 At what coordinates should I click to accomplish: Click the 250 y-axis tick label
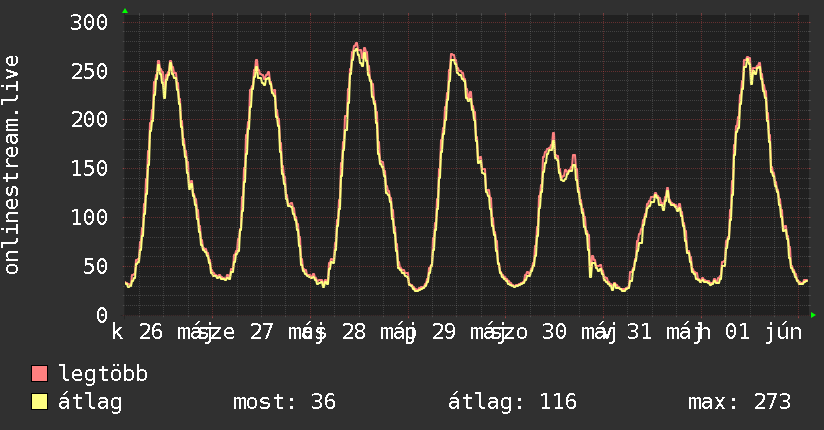tap(89, 71)
